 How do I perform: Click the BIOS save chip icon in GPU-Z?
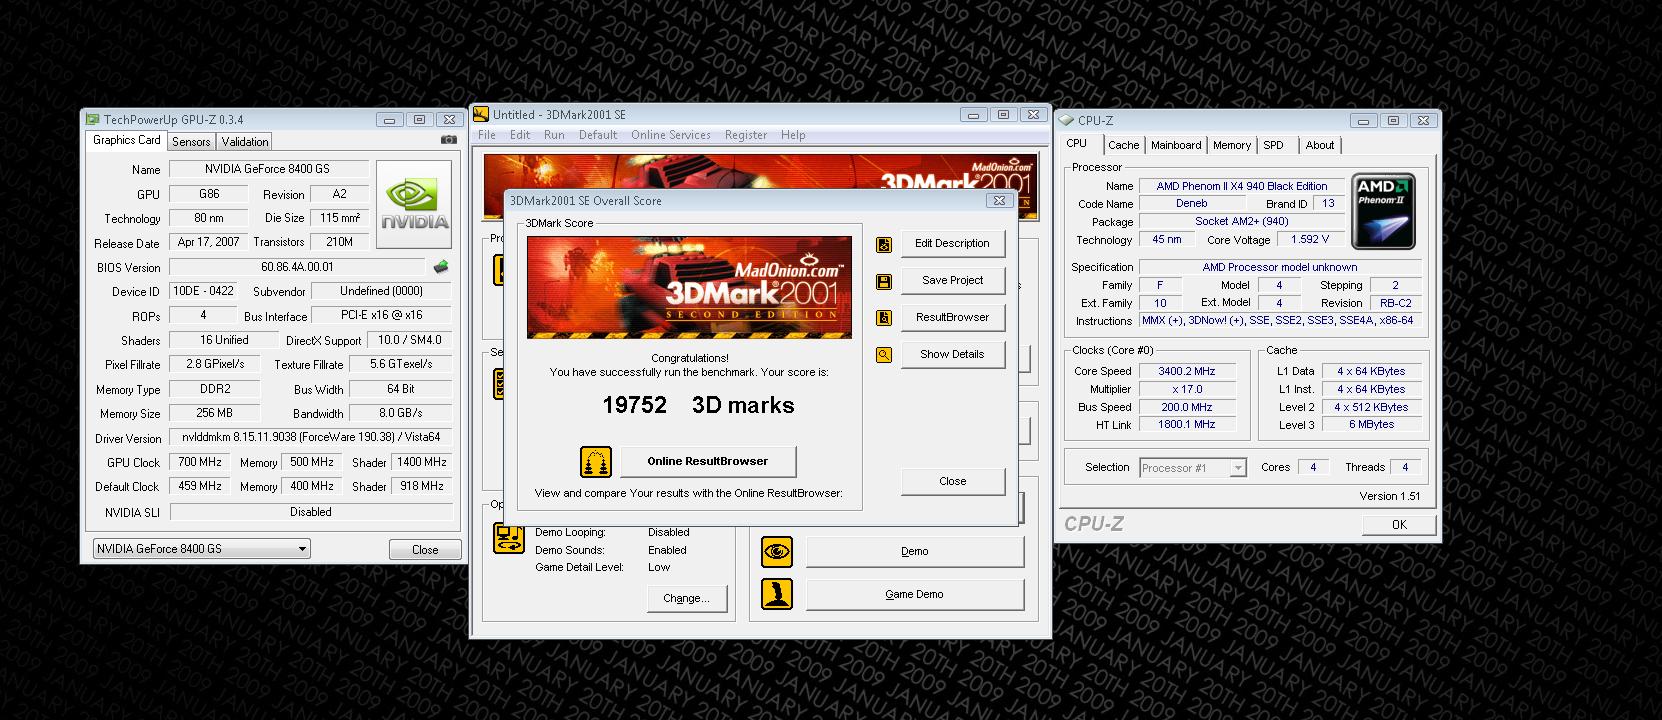pyautogui.click(x=440, y=267)
